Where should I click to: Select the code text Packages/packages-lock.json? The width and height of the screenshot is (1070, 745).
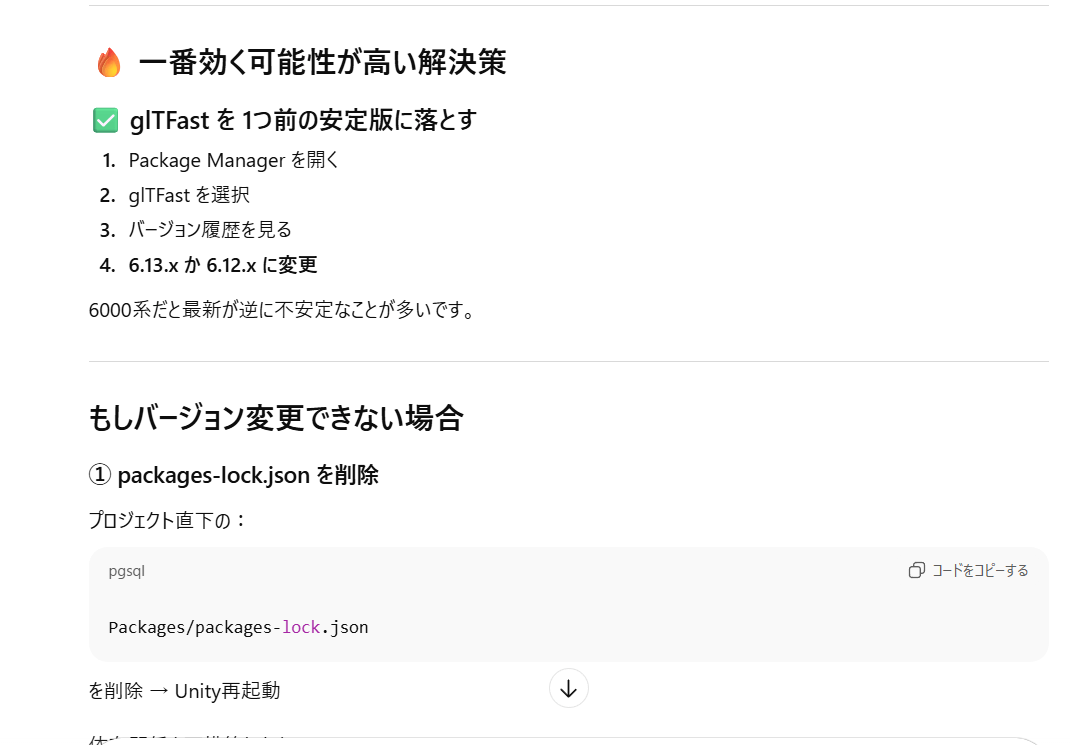(x=238, y=627)
